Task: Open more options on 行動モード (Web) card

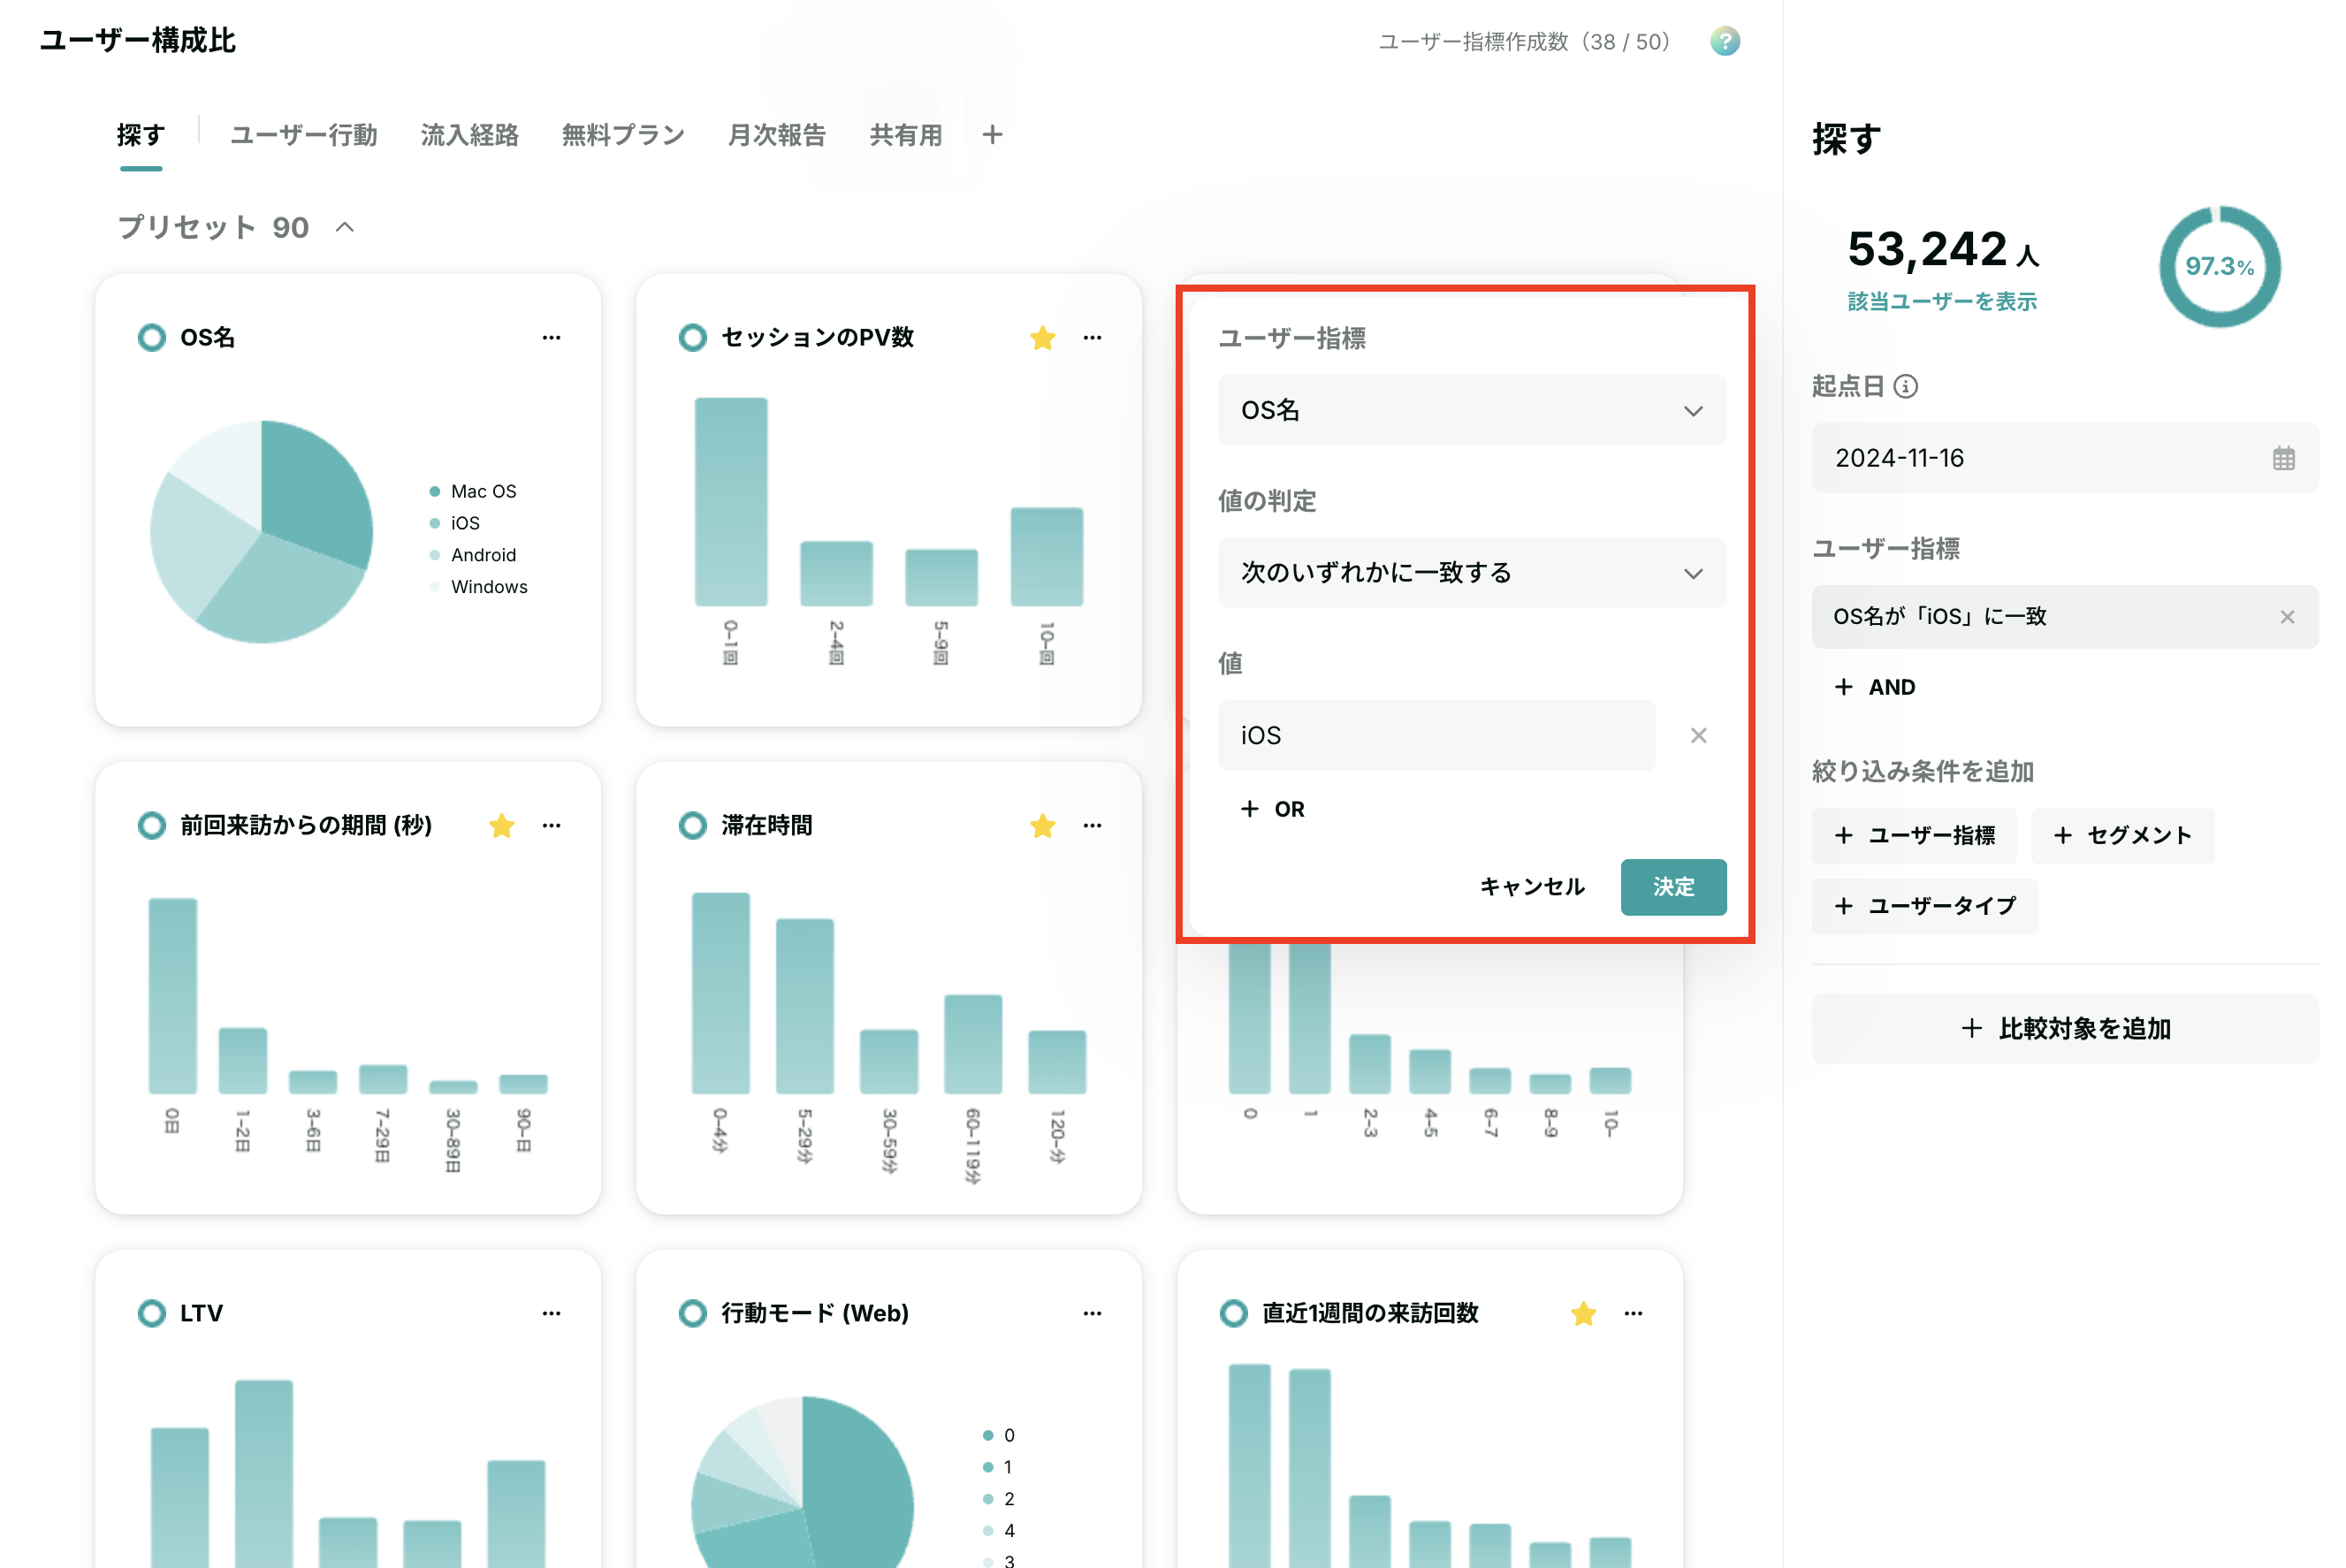Action: [x=1092, y=1314]
